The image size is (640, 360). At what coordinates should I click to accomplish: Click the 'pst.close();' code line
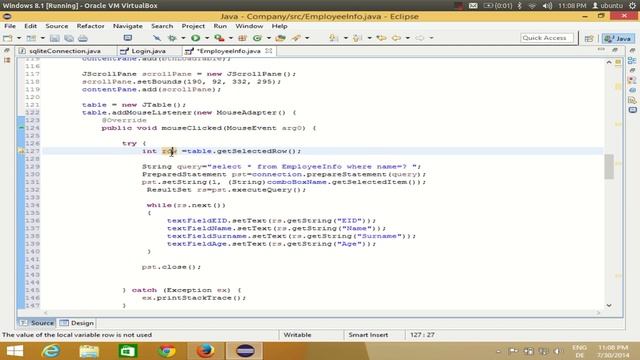171,267
